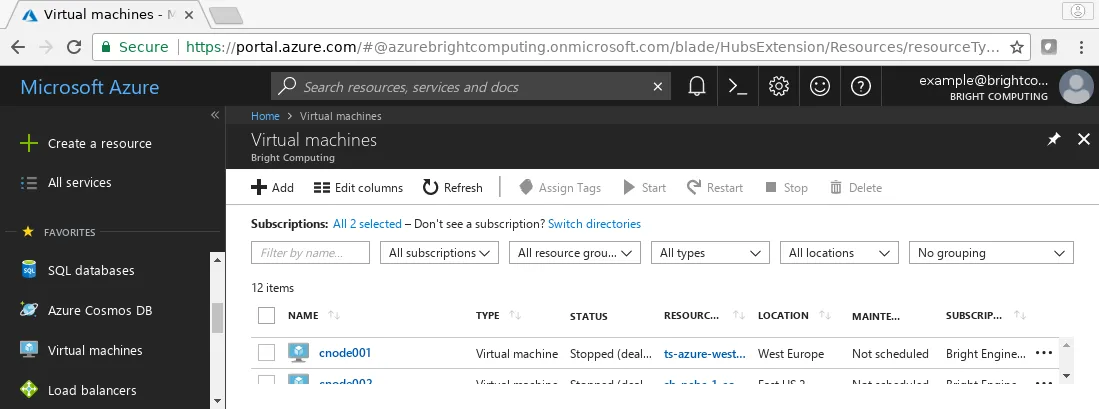Open portal settings gear
1099x409 pixels.
[778, 86]
